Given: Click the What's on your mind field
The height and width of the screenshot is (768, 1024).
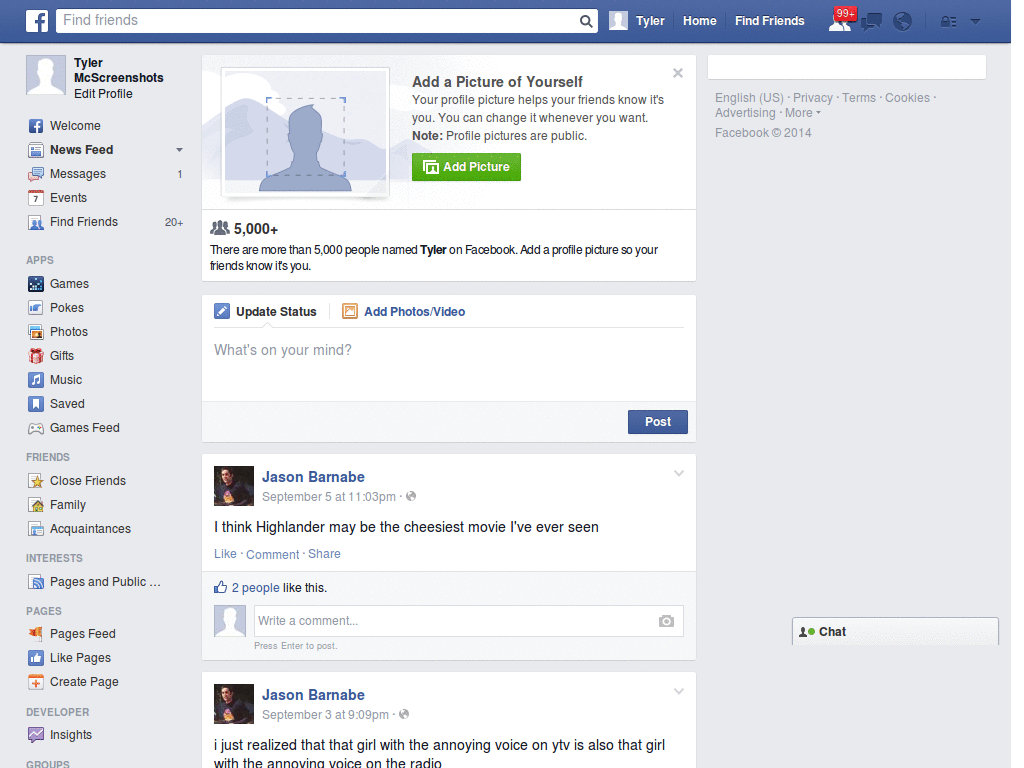Looking at the screenshot, I should (449, 364).
